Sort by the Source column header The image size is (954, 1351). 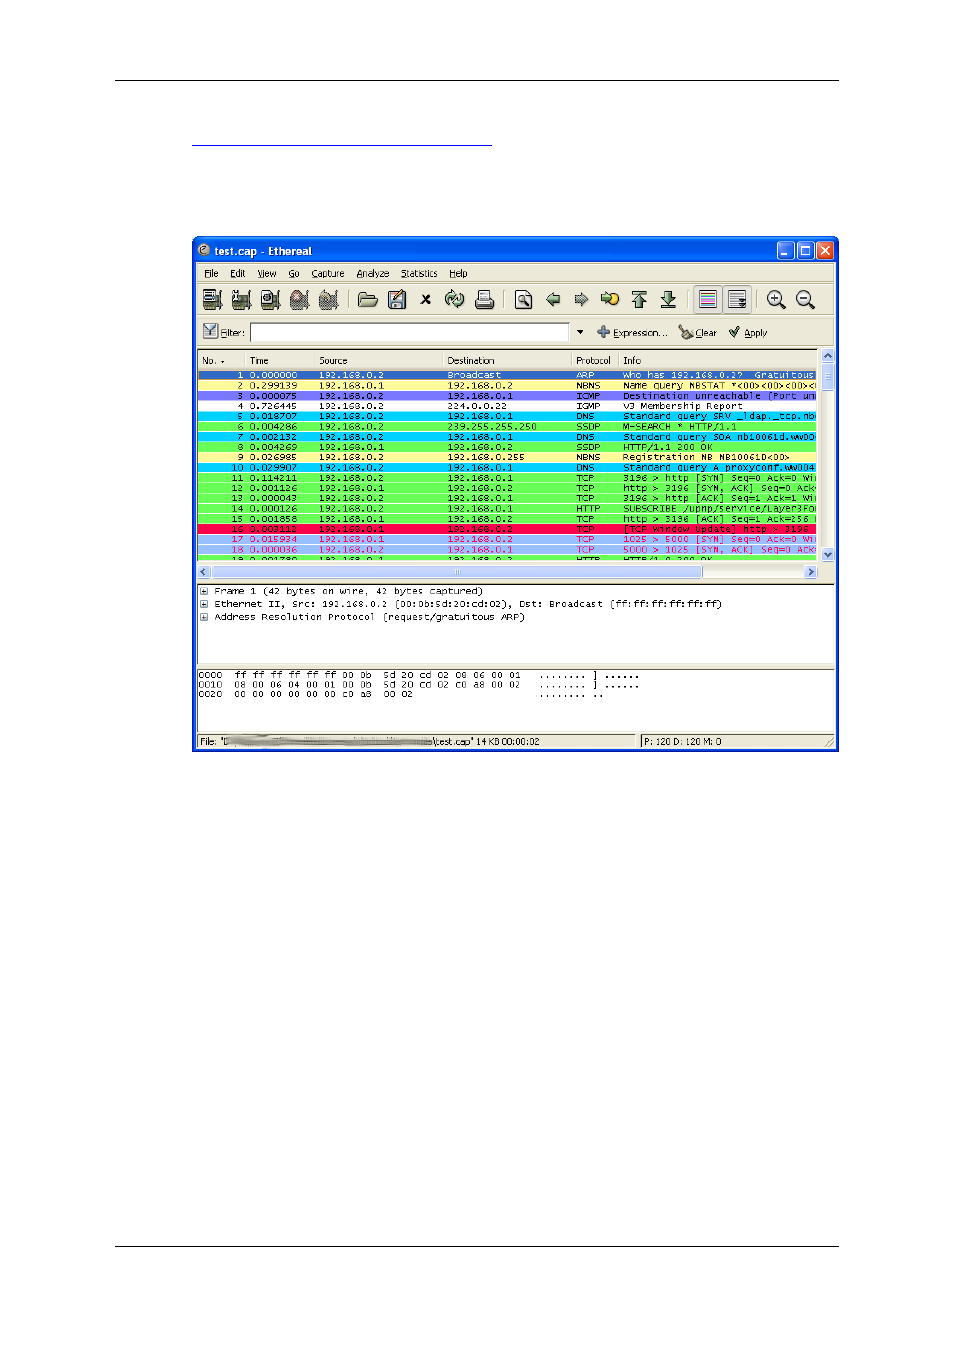point(379,360)
